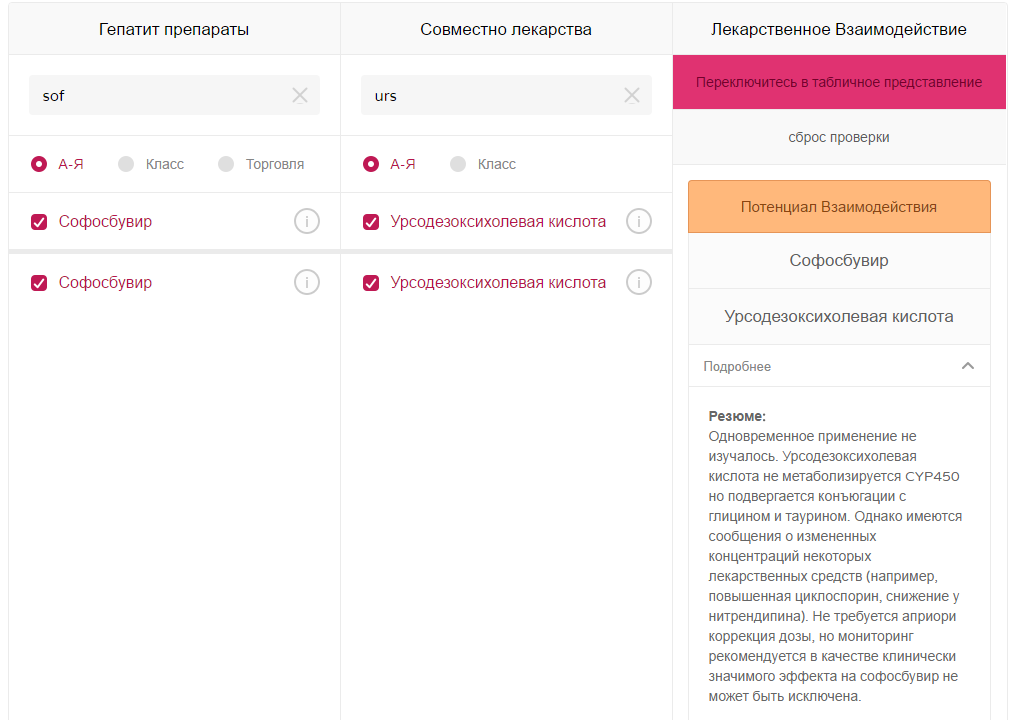Image resolution: width=1013 pixels, height=720 pixels.
Task: Select Класс radio under Совместно лекарства
Action: pyautogui.click(x=458, y=164)
